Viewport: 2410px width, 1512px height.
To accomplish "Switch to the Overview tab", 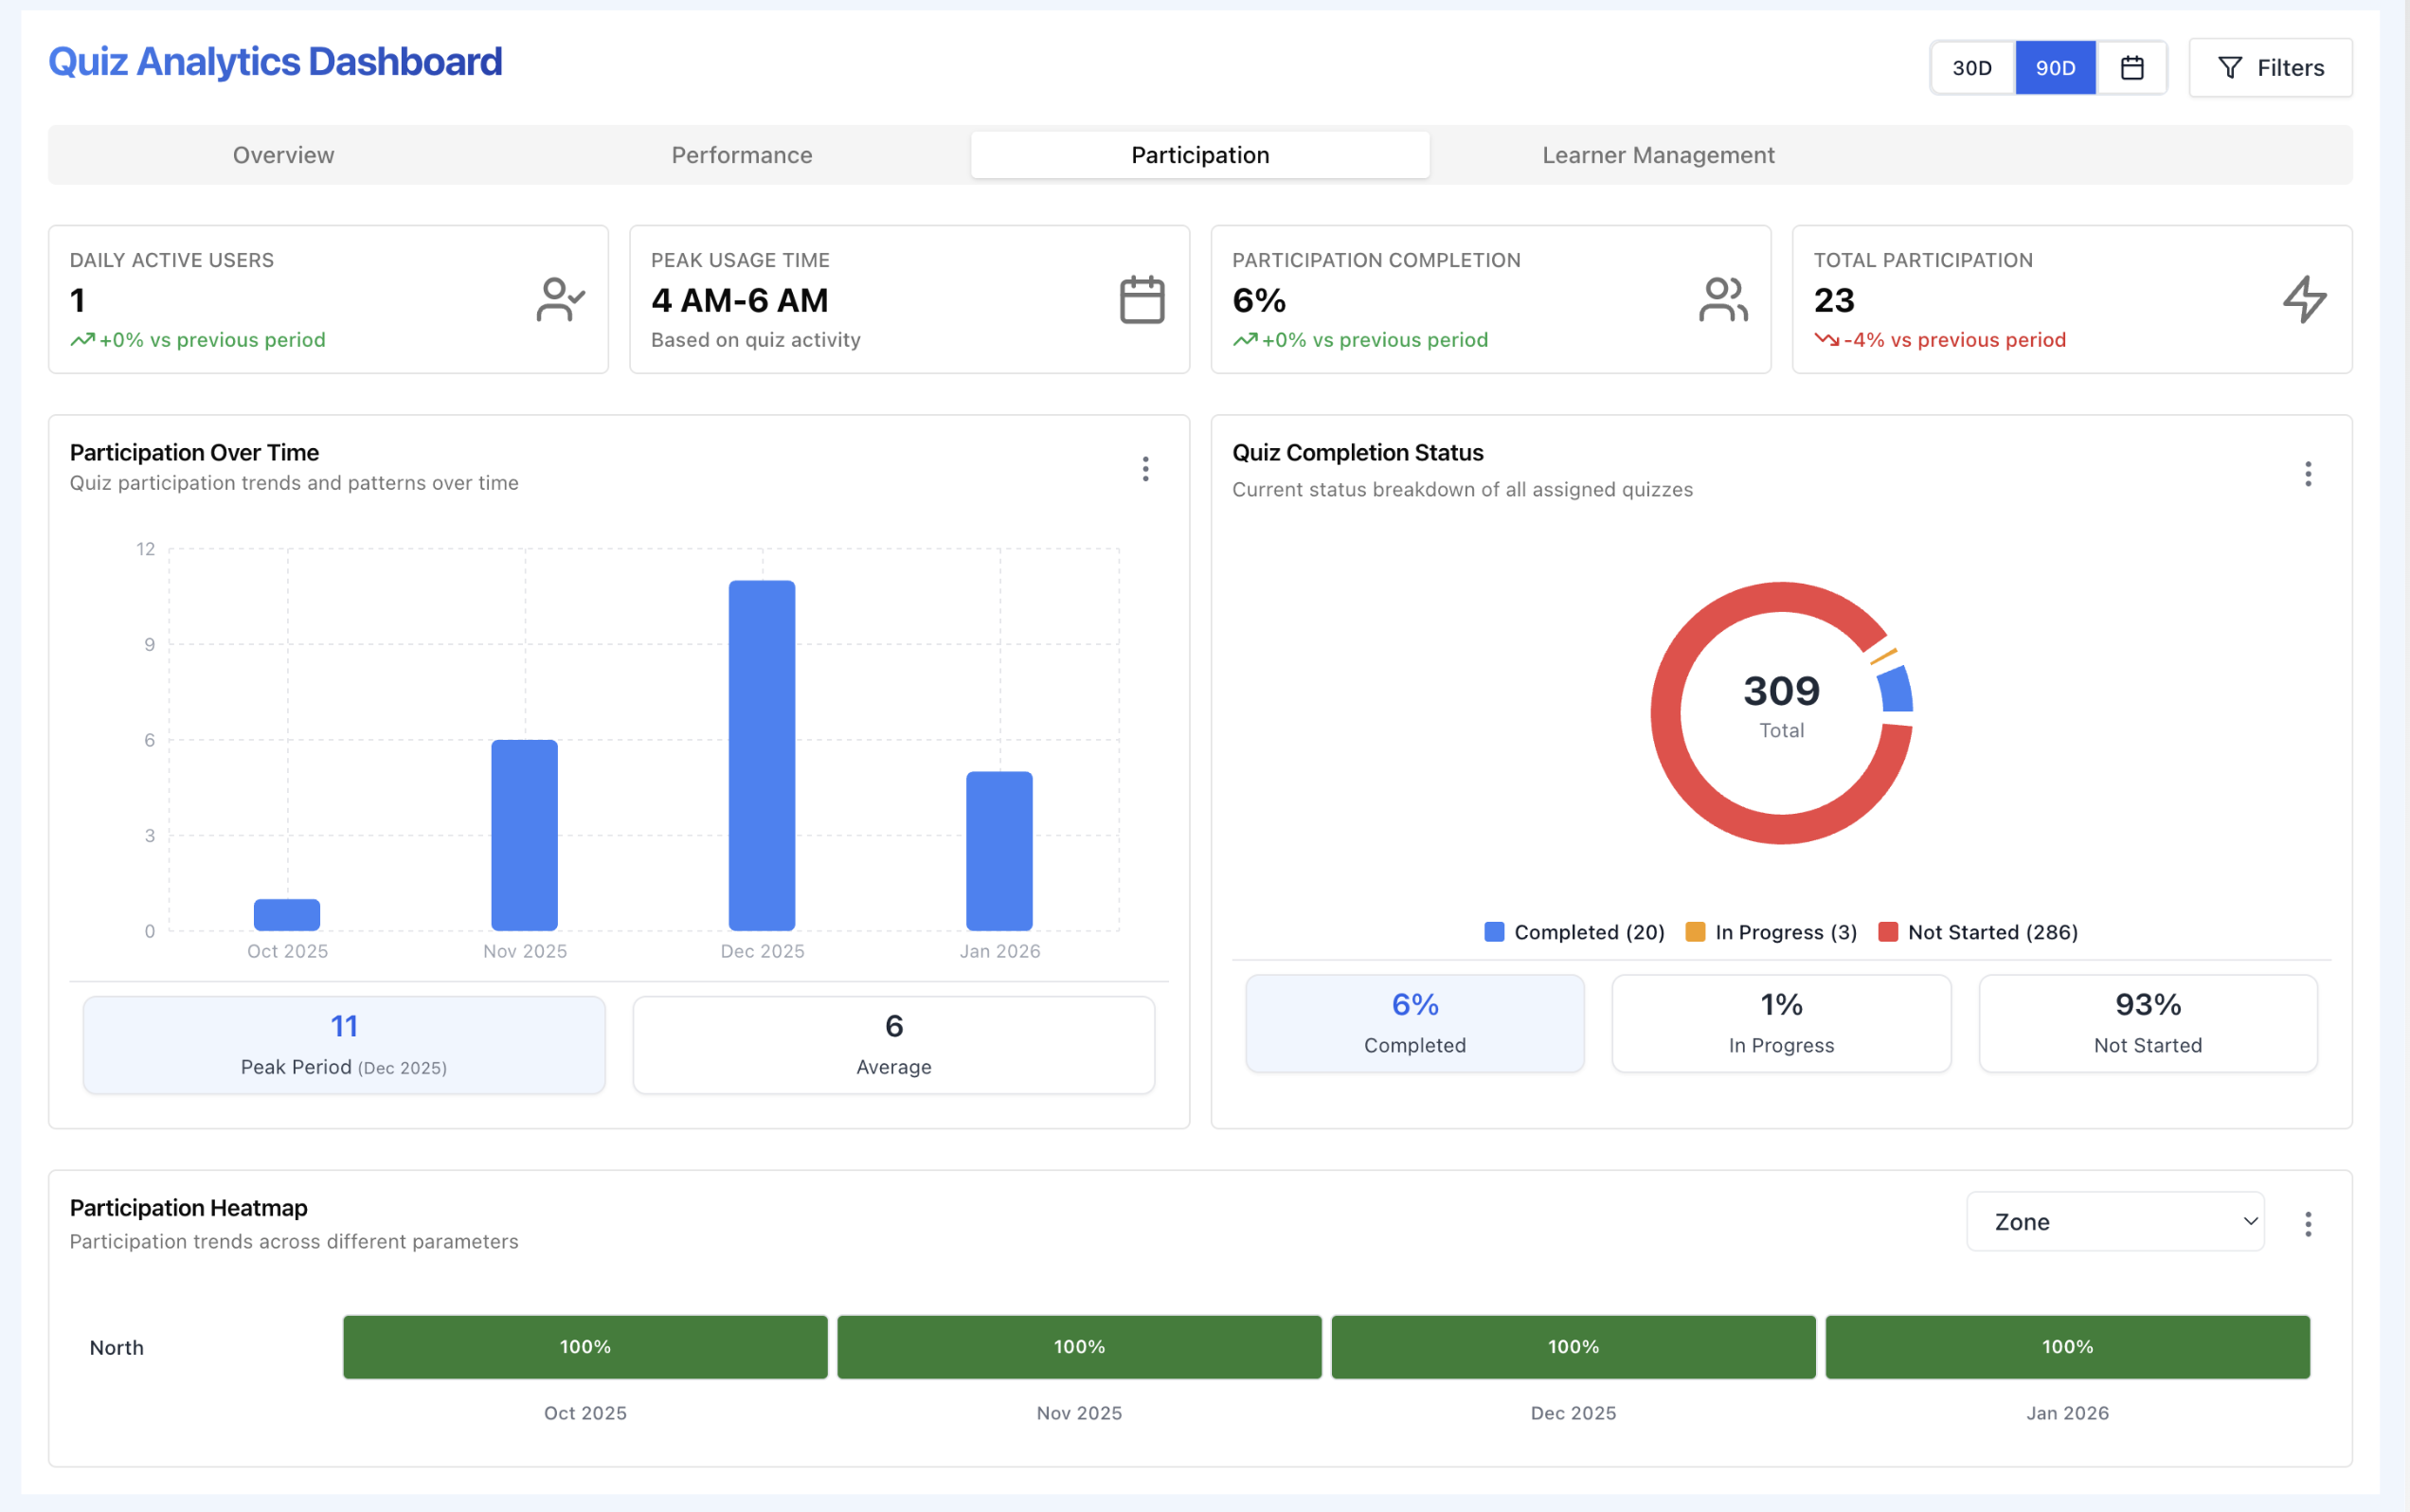I will [283, 155].
